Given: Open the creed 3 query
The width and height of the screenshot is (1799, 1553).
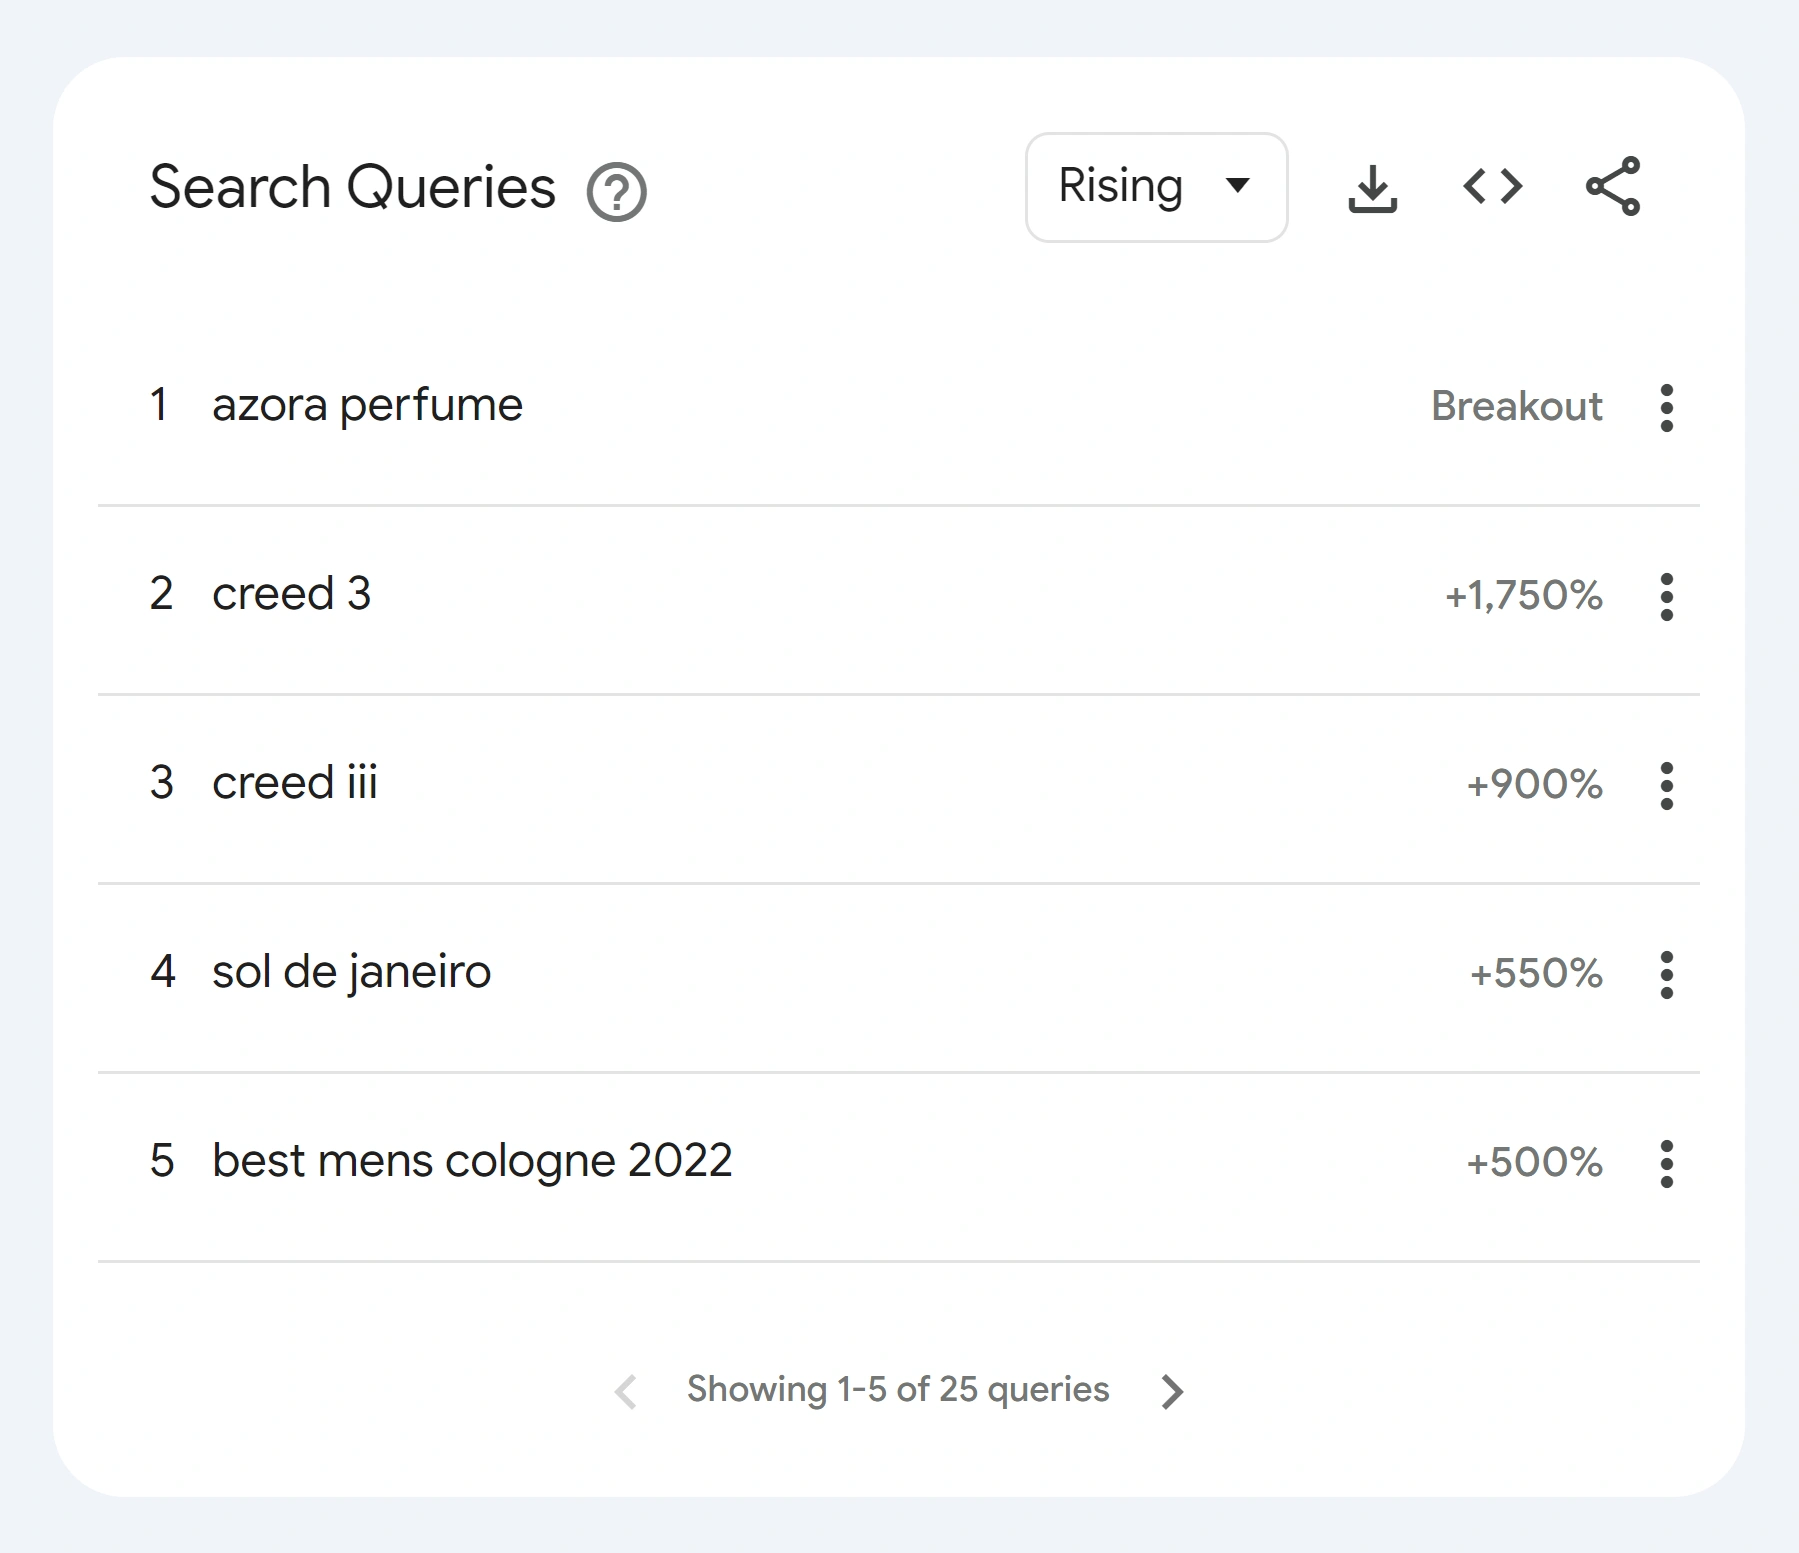Looking at the screenshot, I should [291, 595].
